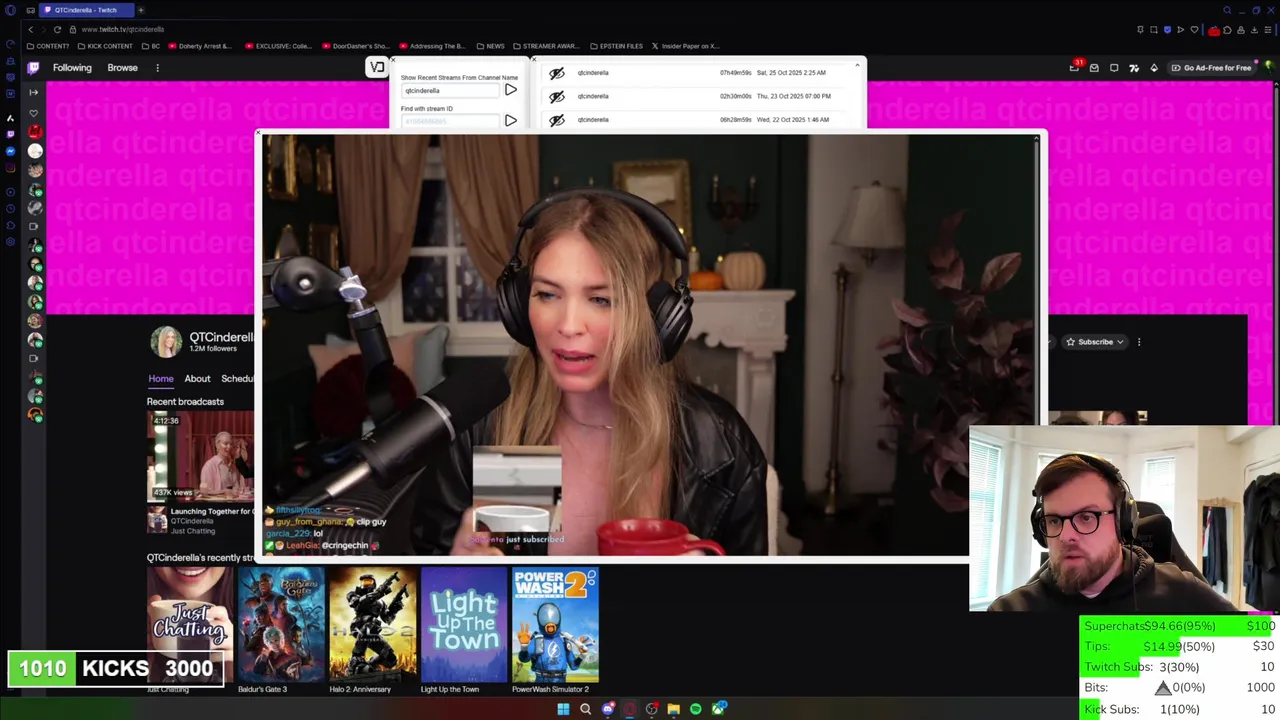The image size is (1280, 720).
Task: Play the stream found by stream ID
Action: point(510,120)
